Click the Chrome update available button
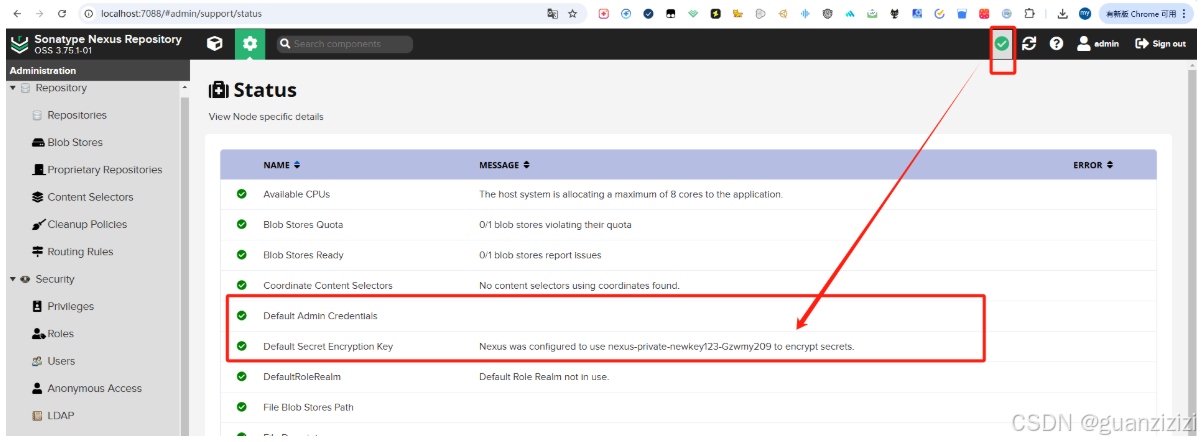1201x442 pixels. (x=1146, y=14)
